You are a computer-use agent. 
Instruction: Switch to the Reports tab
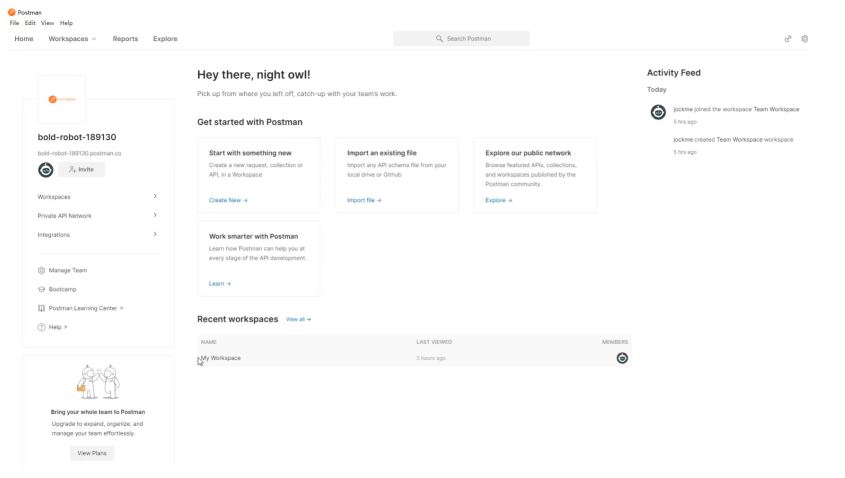click(125, 39)
